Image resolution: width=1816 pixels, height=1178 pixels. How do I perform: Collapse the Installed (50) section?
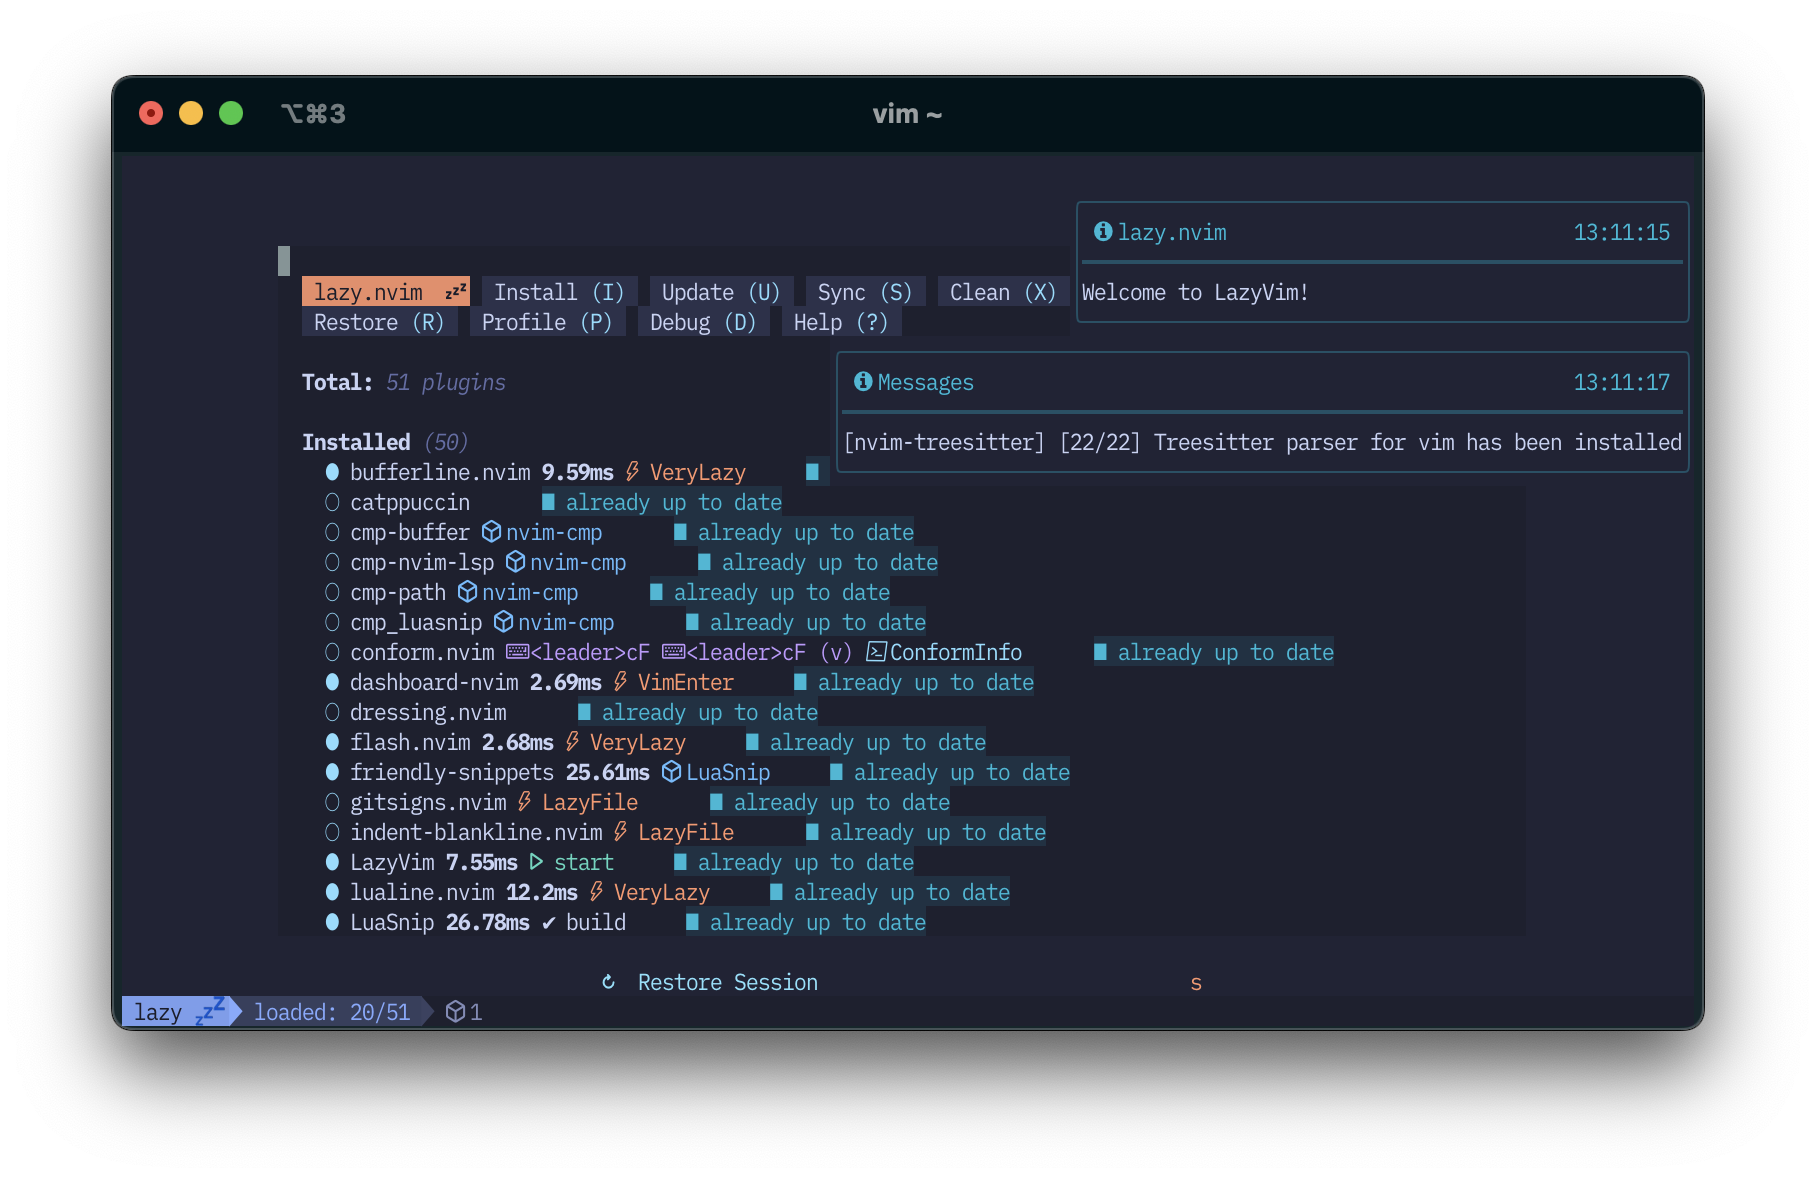point(384,441)
